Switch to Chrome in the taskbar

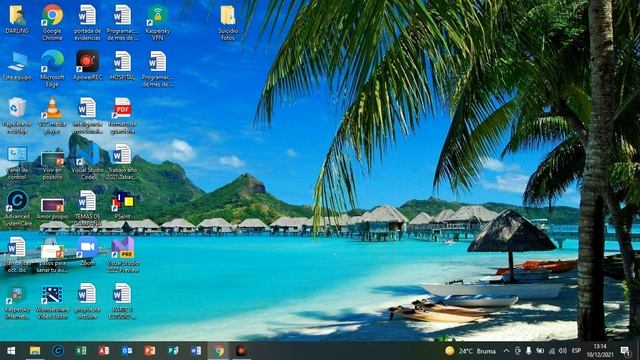point(219,351)
